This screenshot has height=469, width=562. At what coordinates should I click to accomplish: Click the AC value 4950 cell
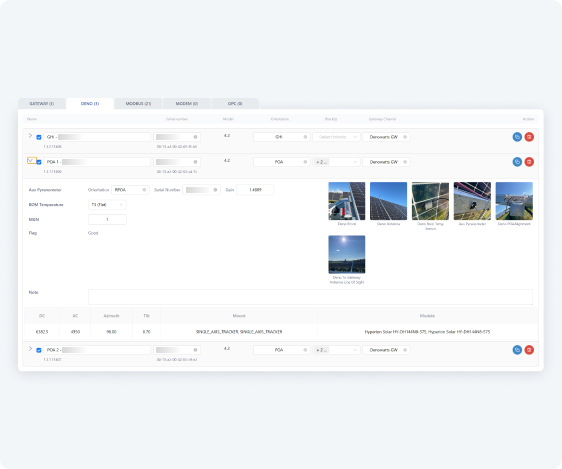click(x=75, y=332)
